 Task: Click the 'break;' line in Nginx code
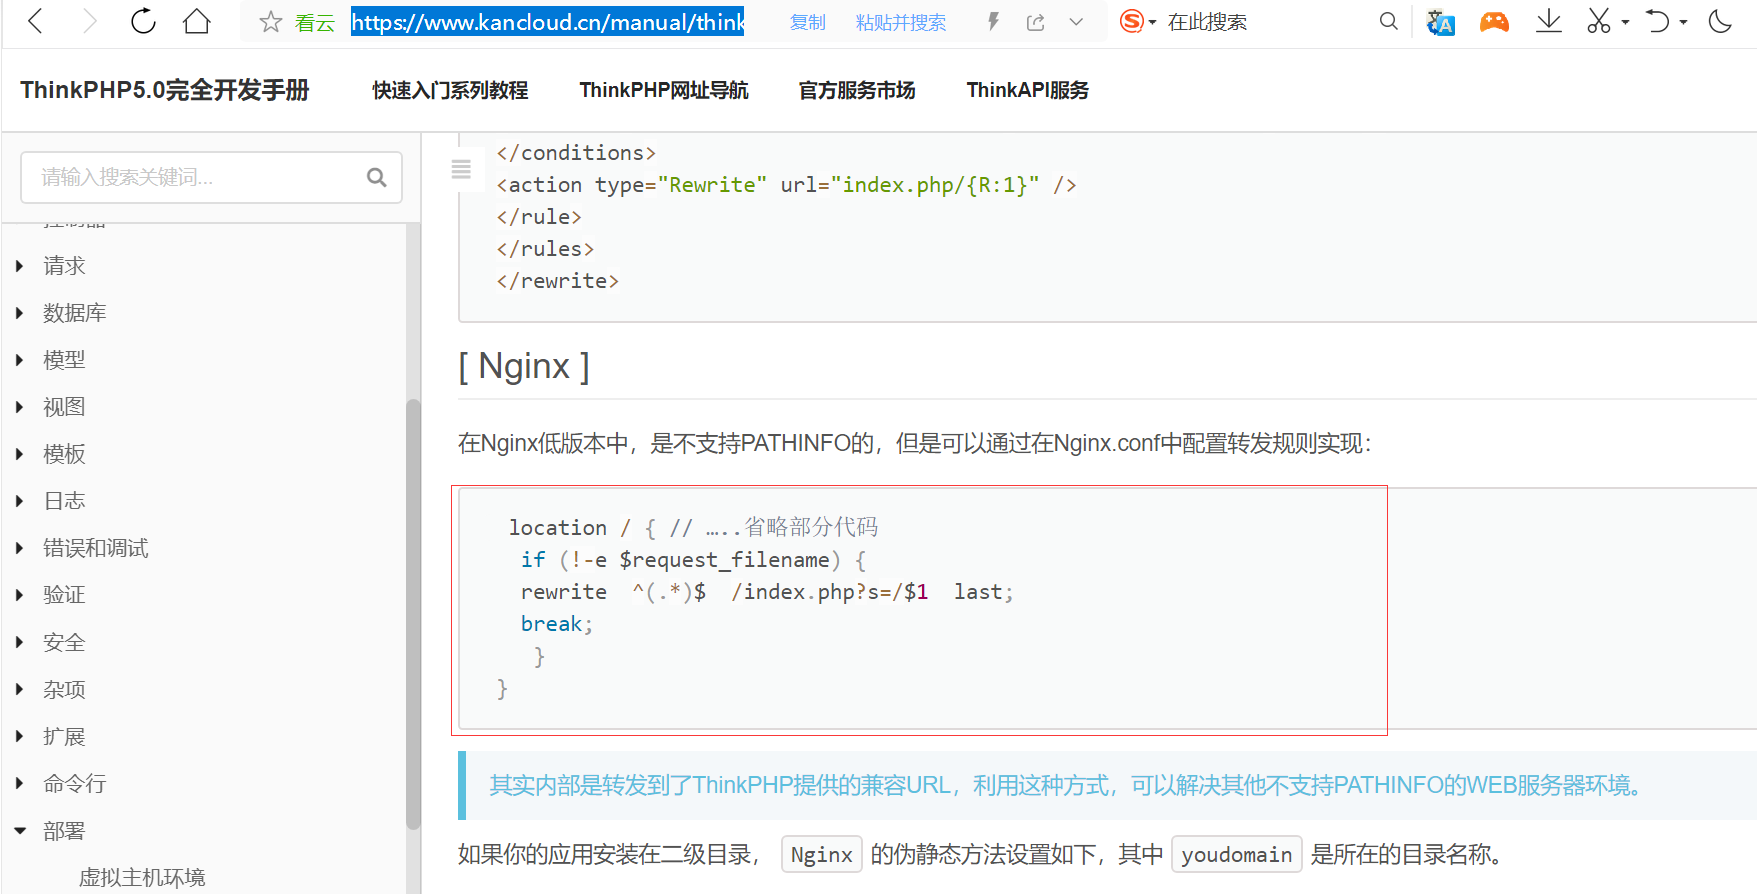tap(557, 624)
